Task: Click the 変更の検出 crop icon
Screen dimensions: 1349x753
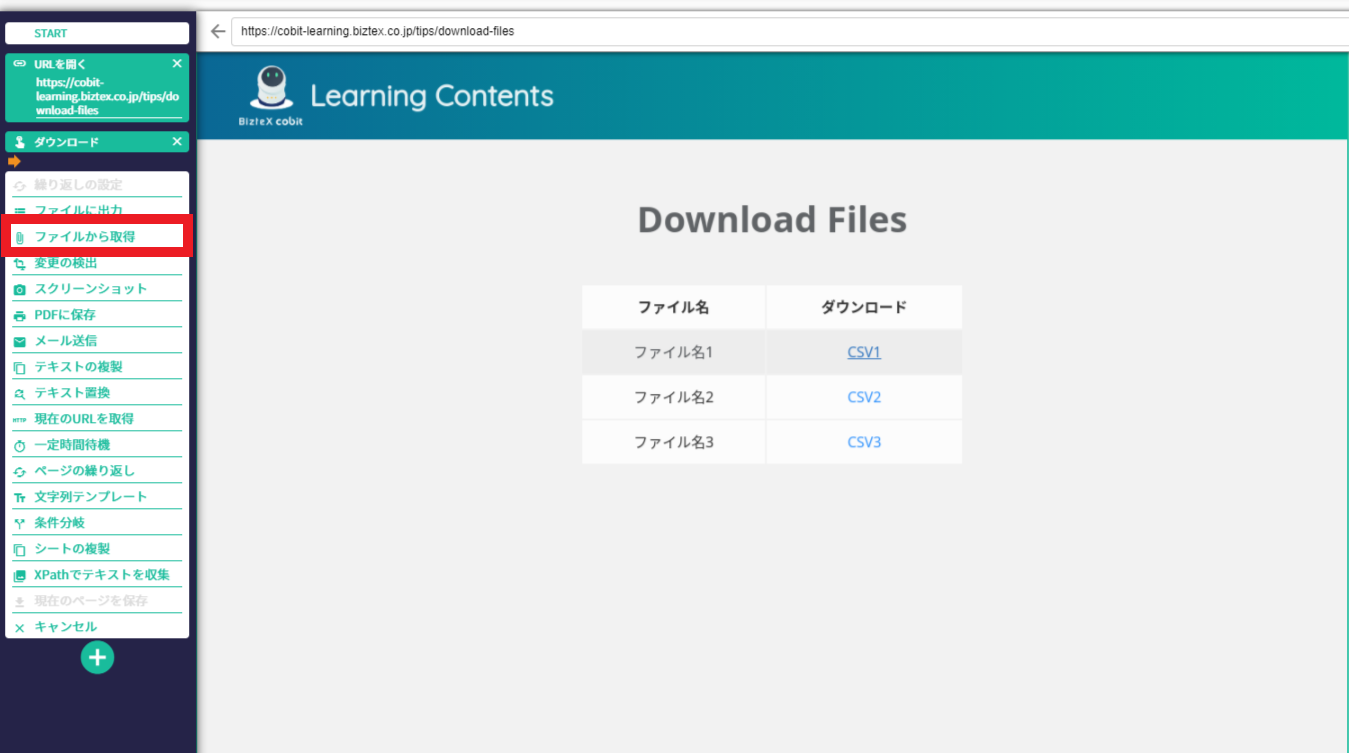Action: [x=20, y=264]
